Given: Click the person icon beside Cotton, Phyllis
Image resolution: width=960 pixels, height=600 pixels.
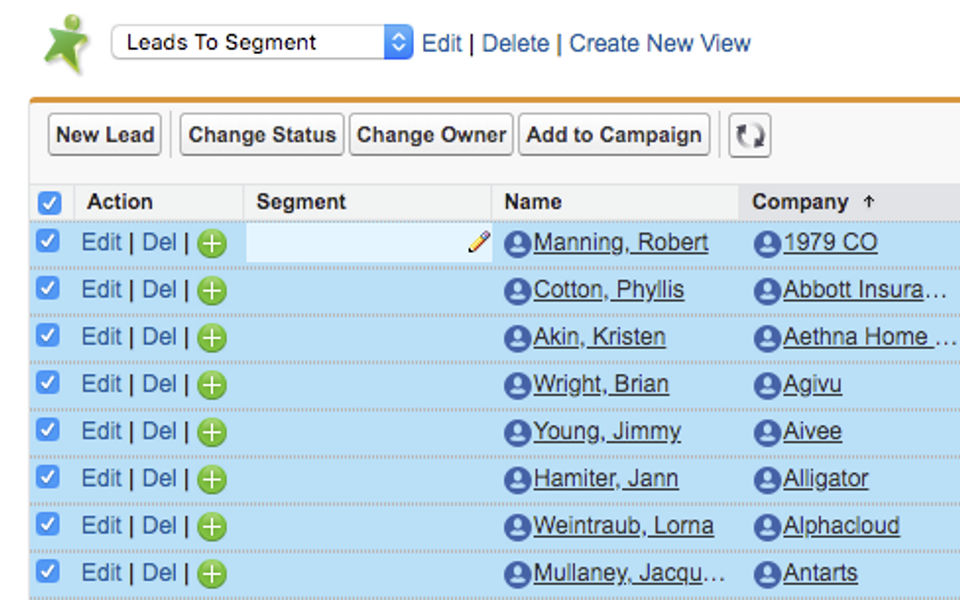Looking at the screenshot, I should [517, 291].
